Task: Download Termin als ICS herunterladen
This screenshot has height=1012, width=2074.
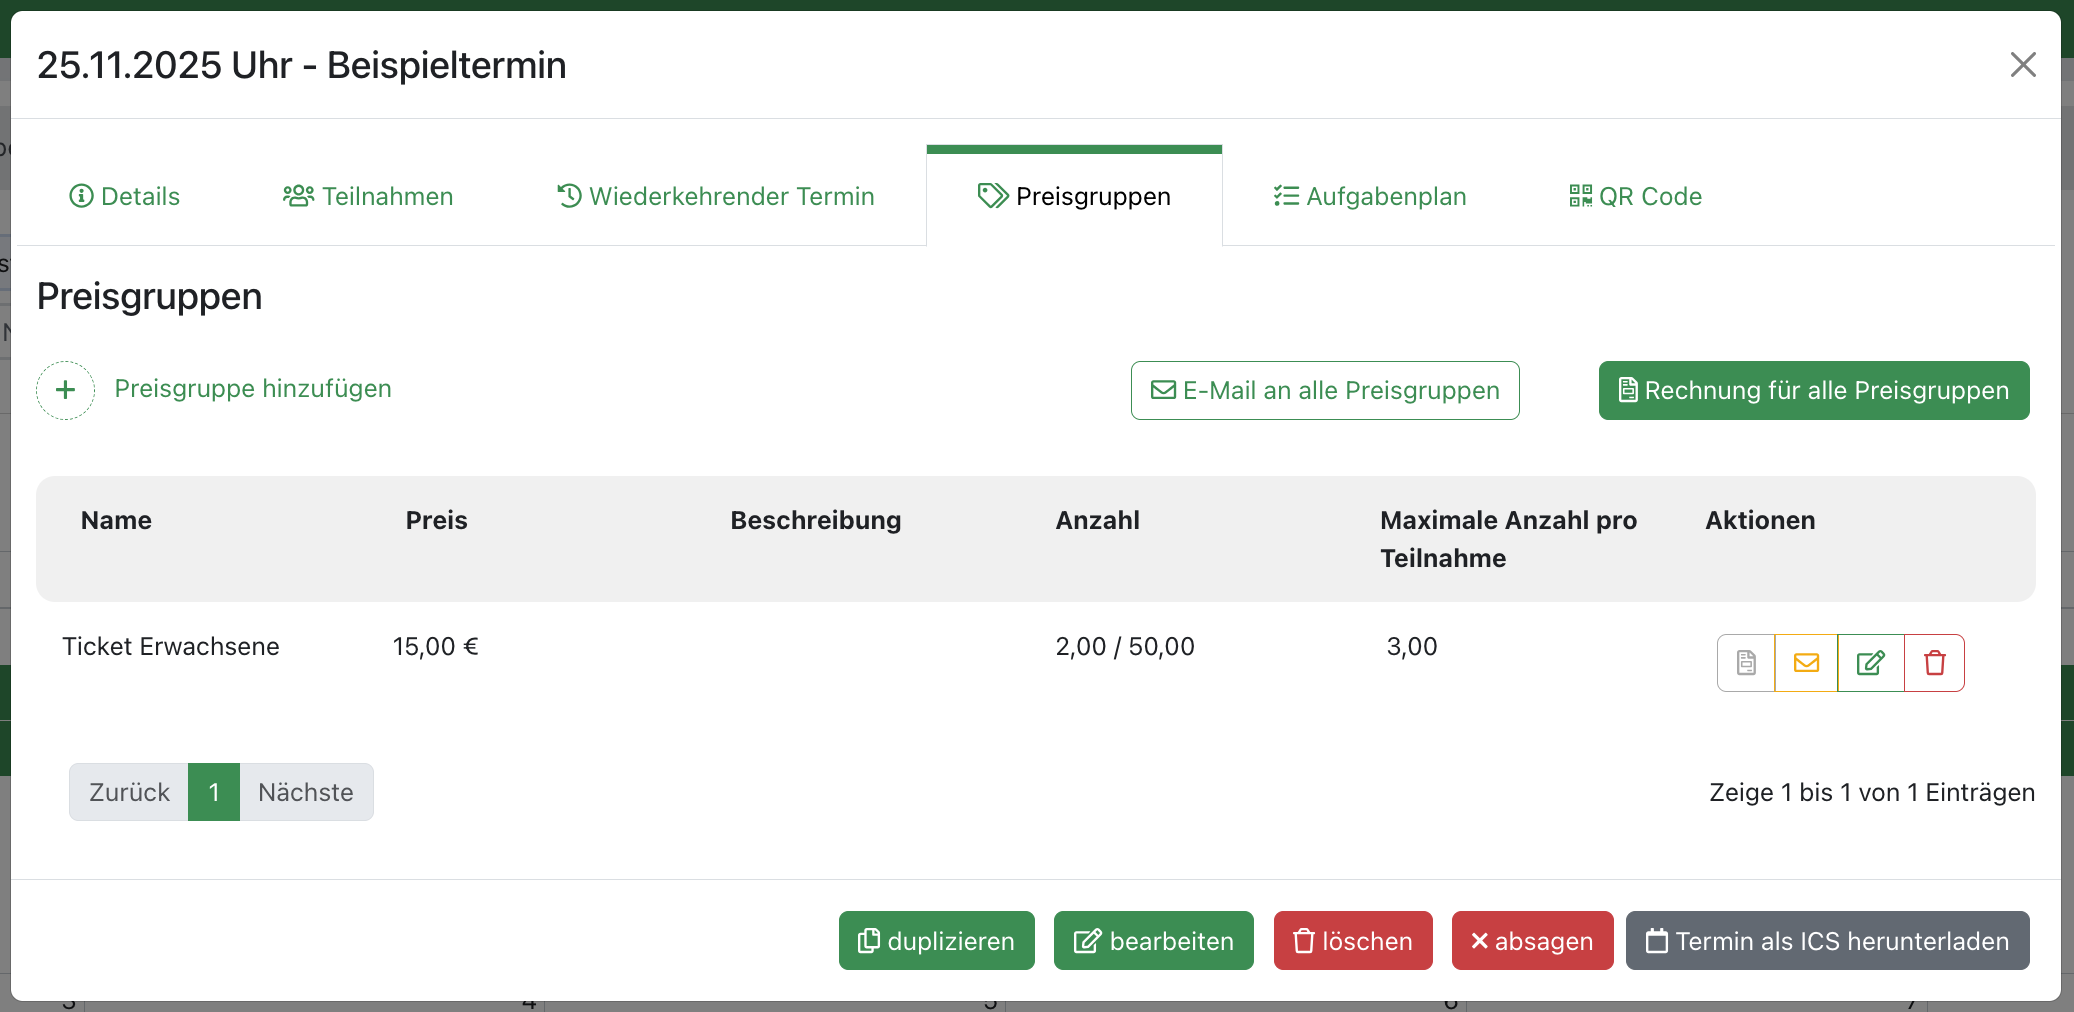Action: coord(1827,941)
